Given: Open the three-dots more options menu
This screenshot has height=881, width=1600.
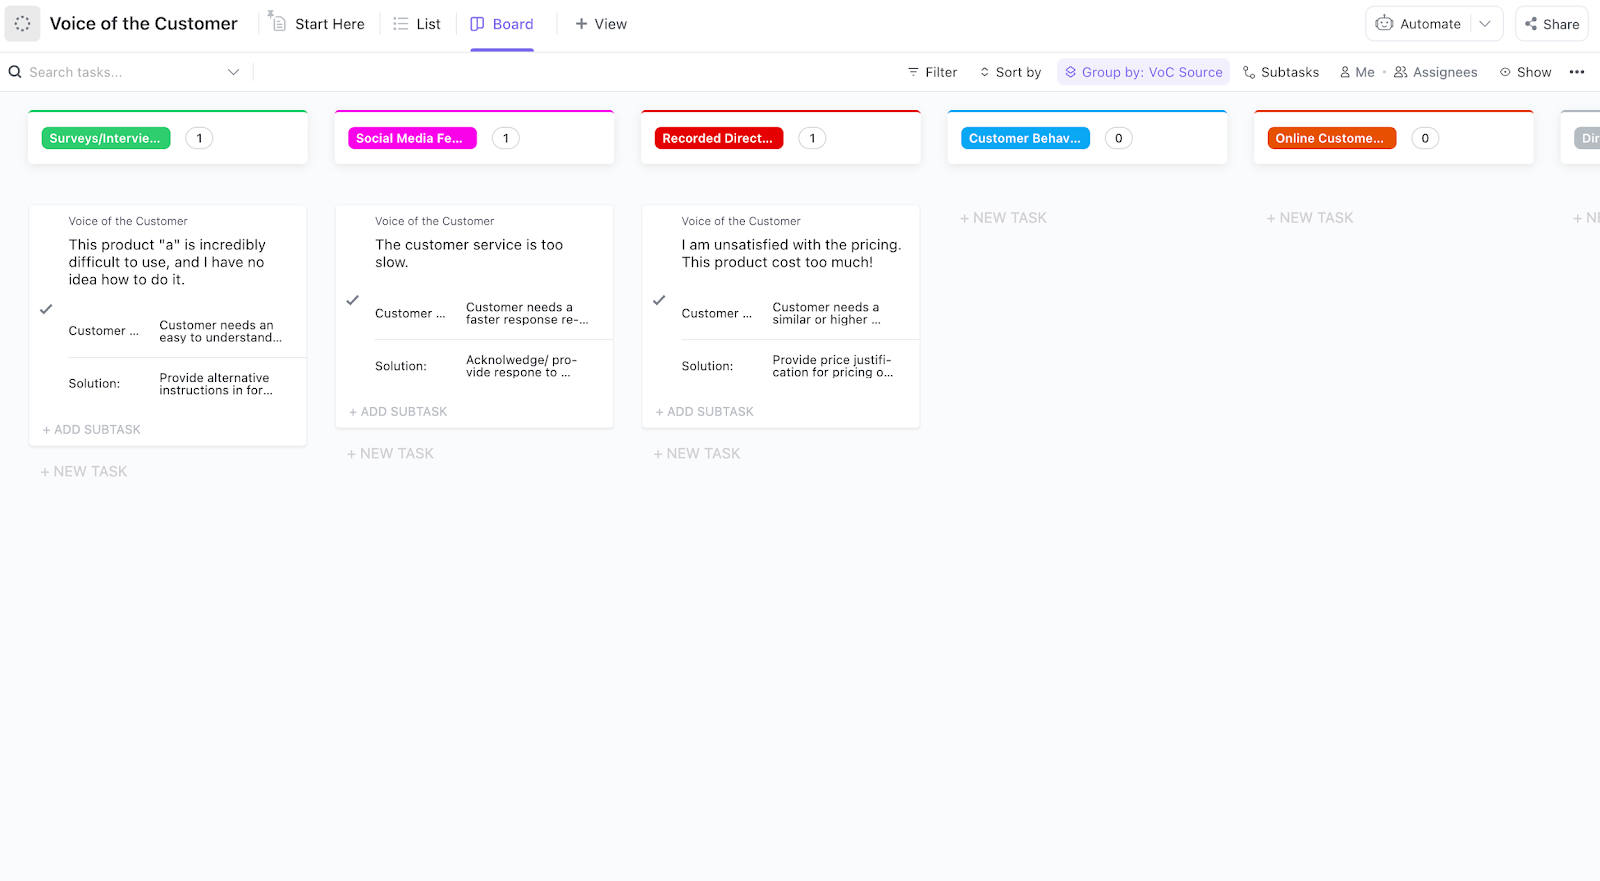Looking at the screenshot, I should 1577,72.
